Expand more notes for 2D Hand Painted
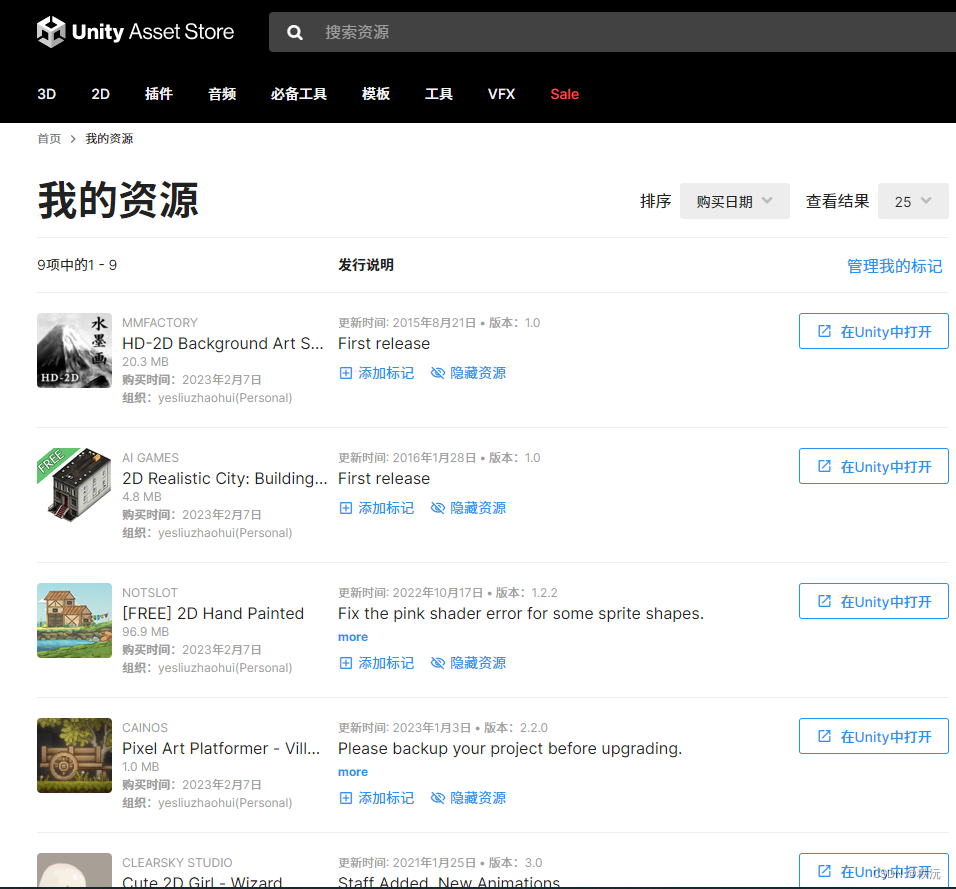 [x=353, y=637]
